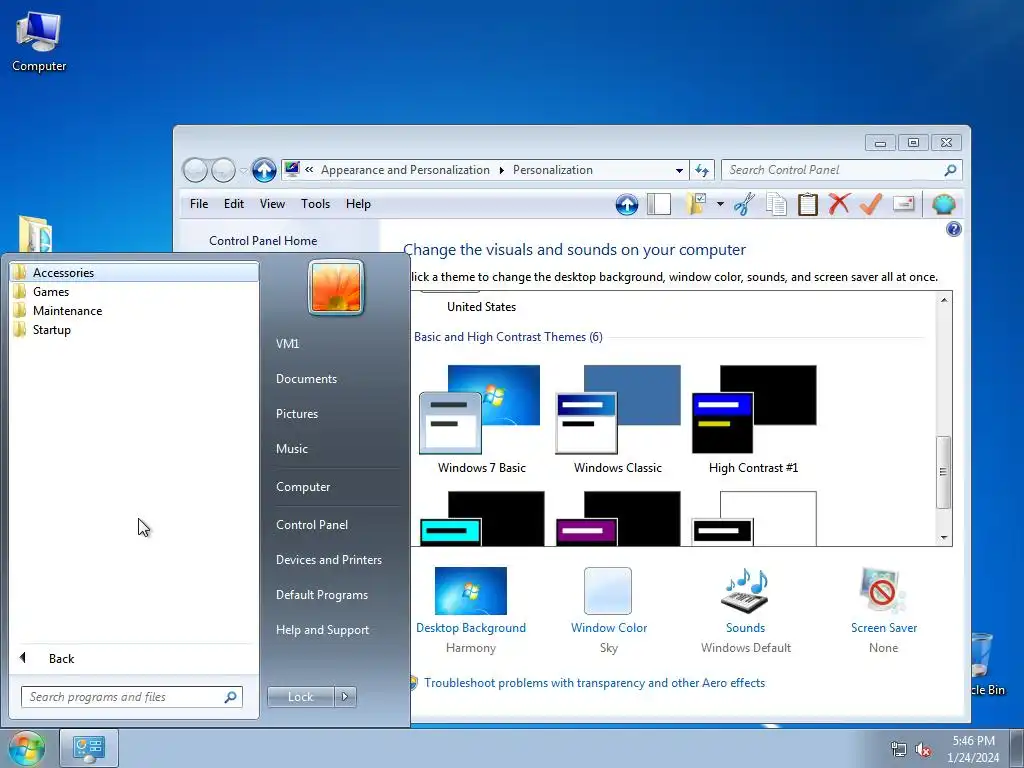This screenshot has width=1024, height=768.
Task: Click the Desktop Background Harmony thumbnail
Action: [x=470, y=590]
